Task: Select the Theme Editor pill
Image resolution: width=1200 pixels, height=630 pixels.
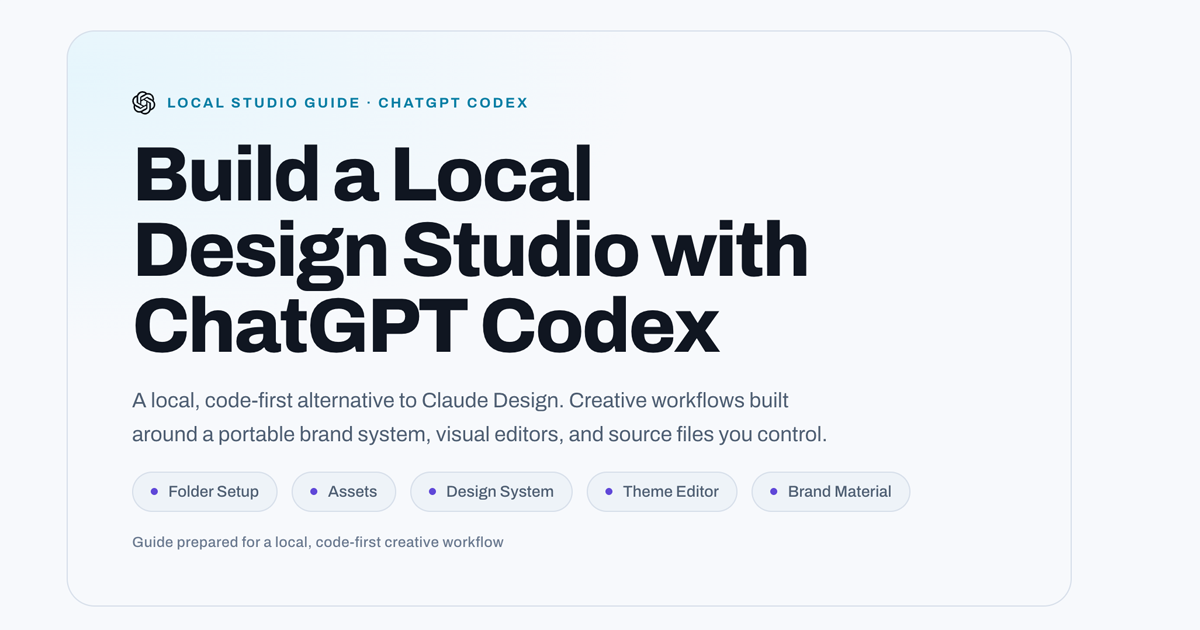Action: click(662, 492)
